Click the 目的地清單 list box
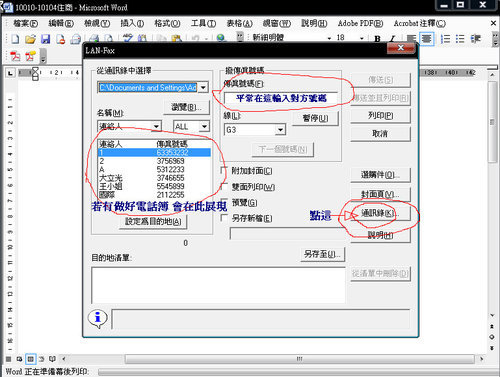This screenshot has width=500, height=377. coord(218,285)
